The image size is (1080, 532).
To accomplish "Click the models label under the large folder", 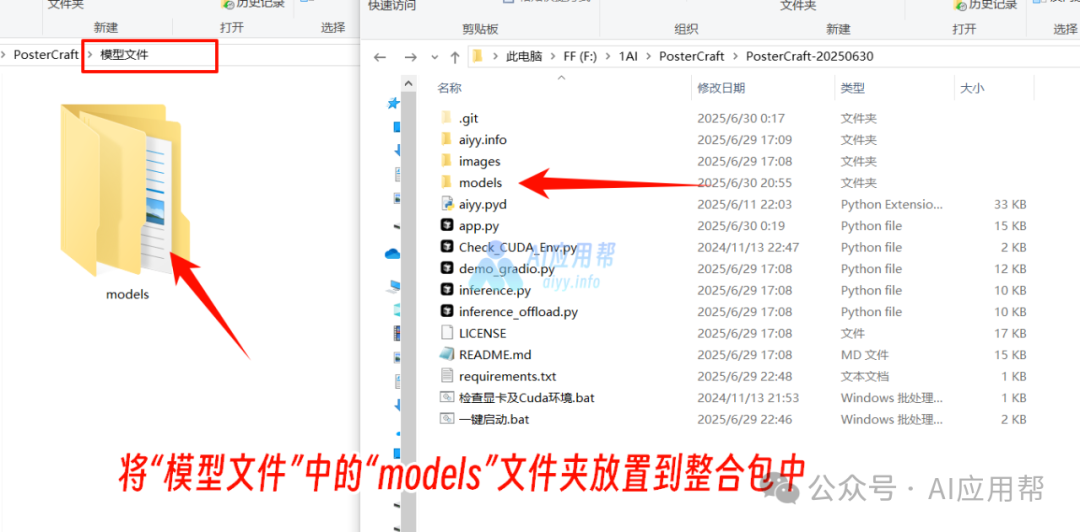I will click(127, 294).
